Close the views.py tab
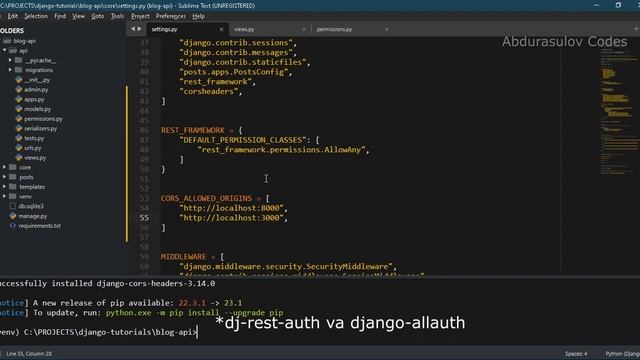 (x=304, y=29)
